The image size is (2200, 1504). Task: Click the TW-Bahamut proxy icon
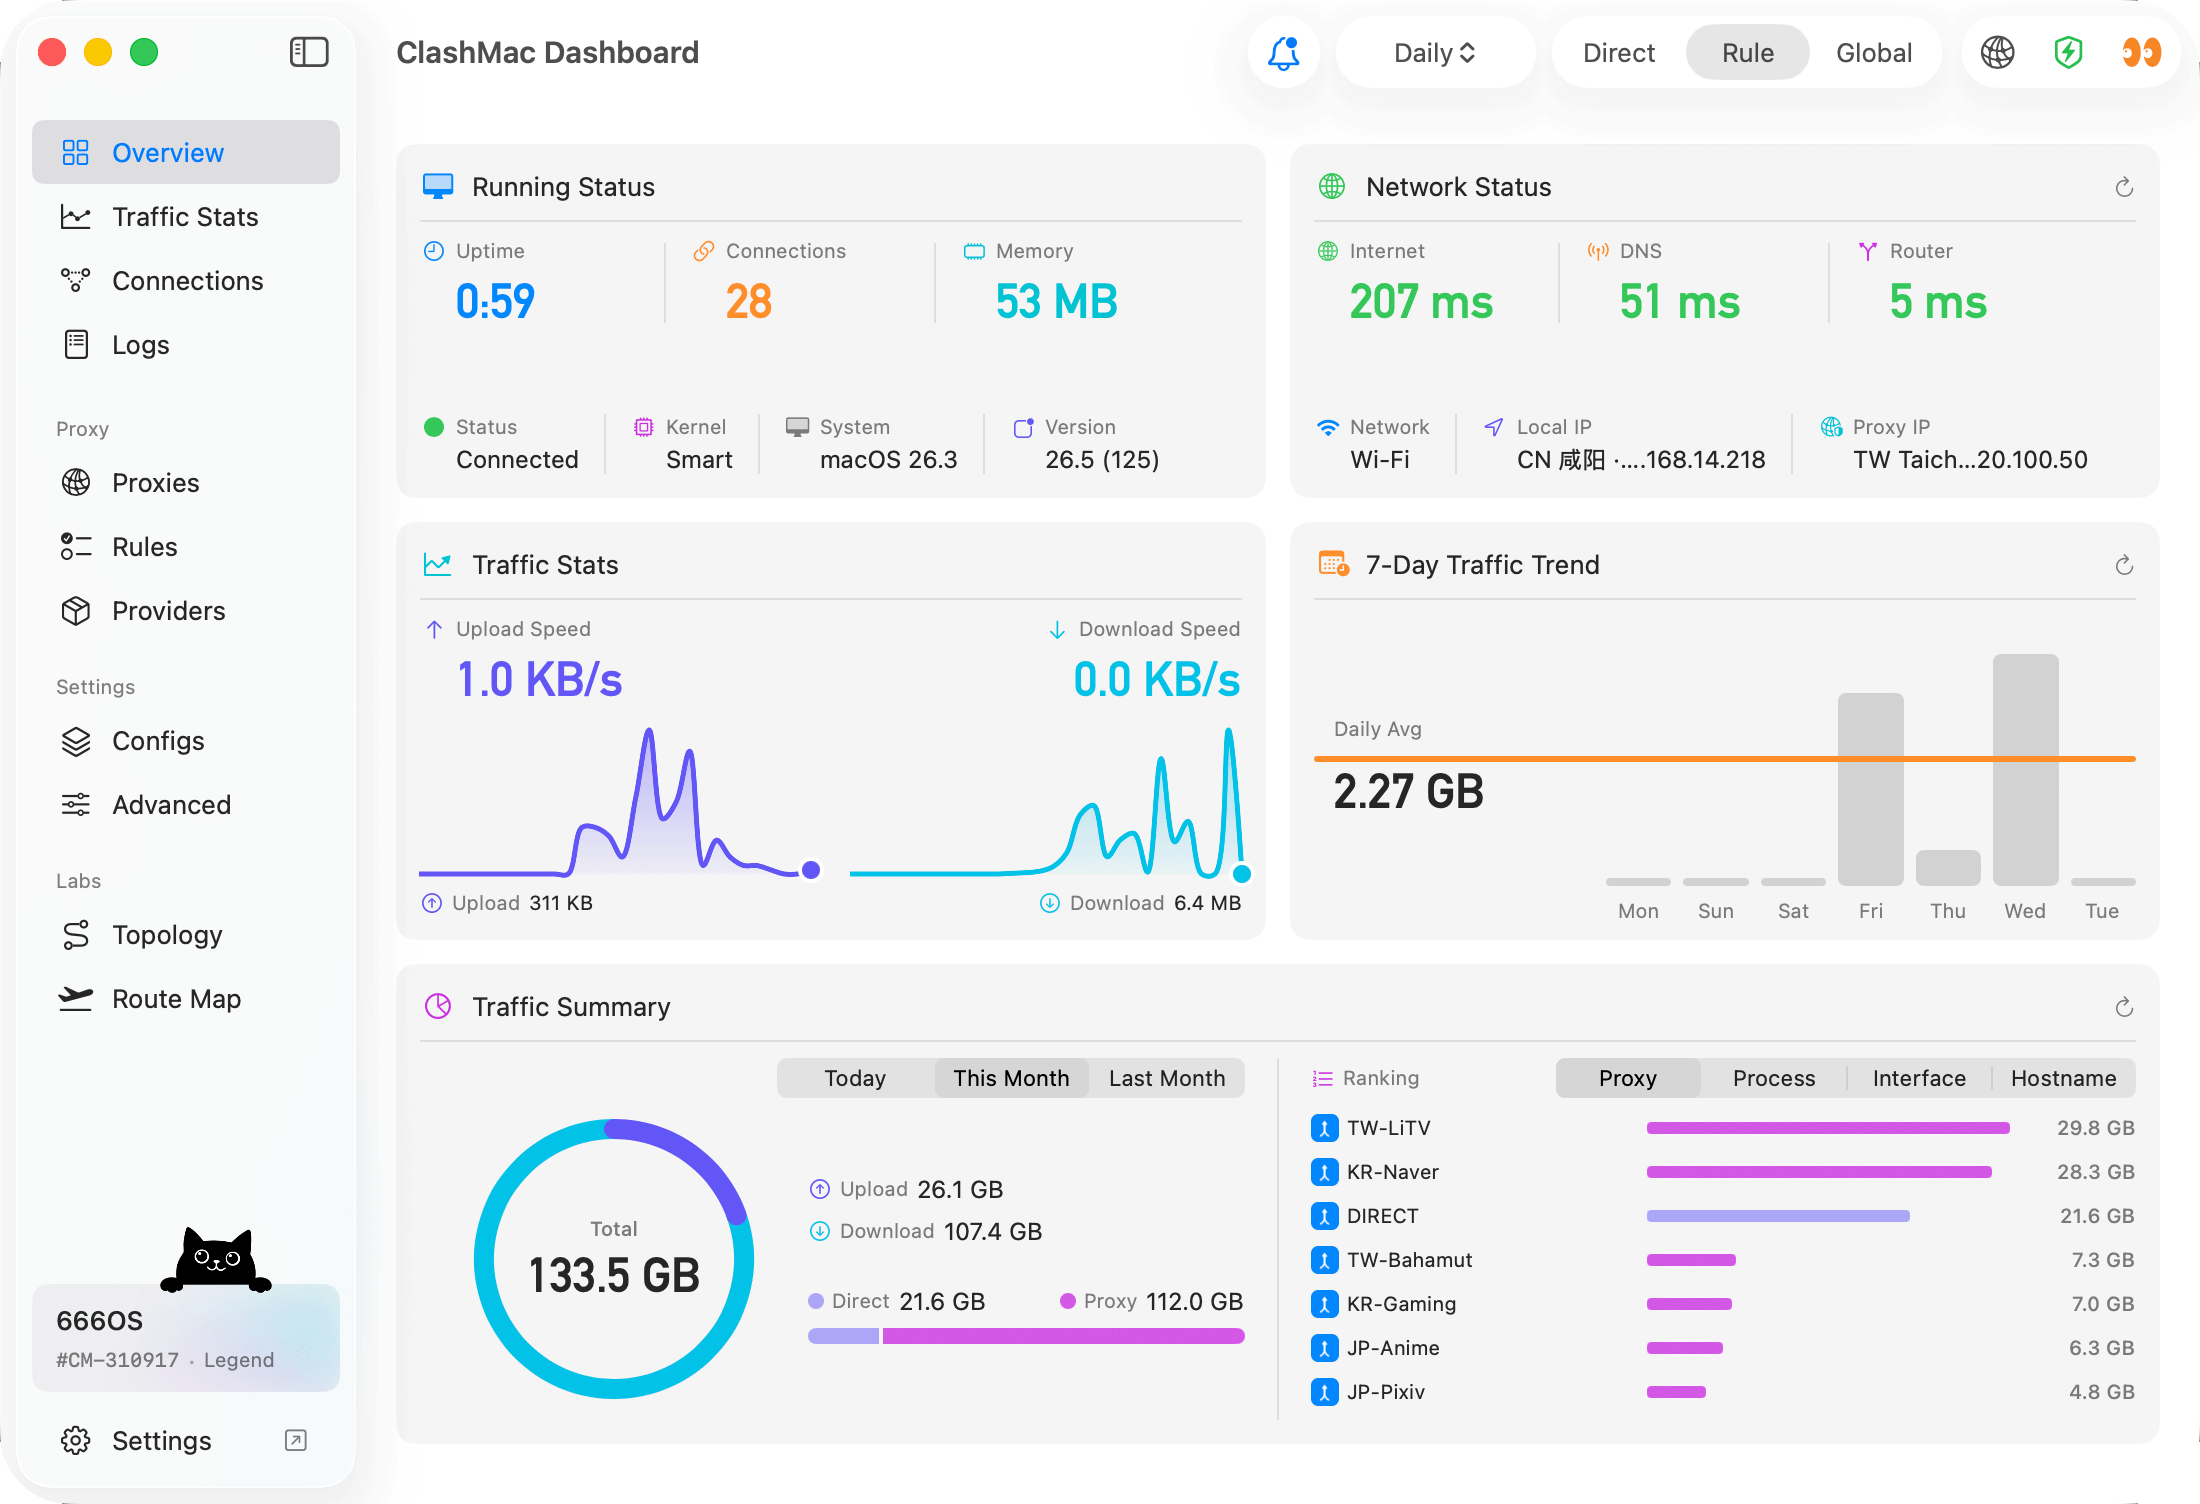click(x=1325, y=1260)
